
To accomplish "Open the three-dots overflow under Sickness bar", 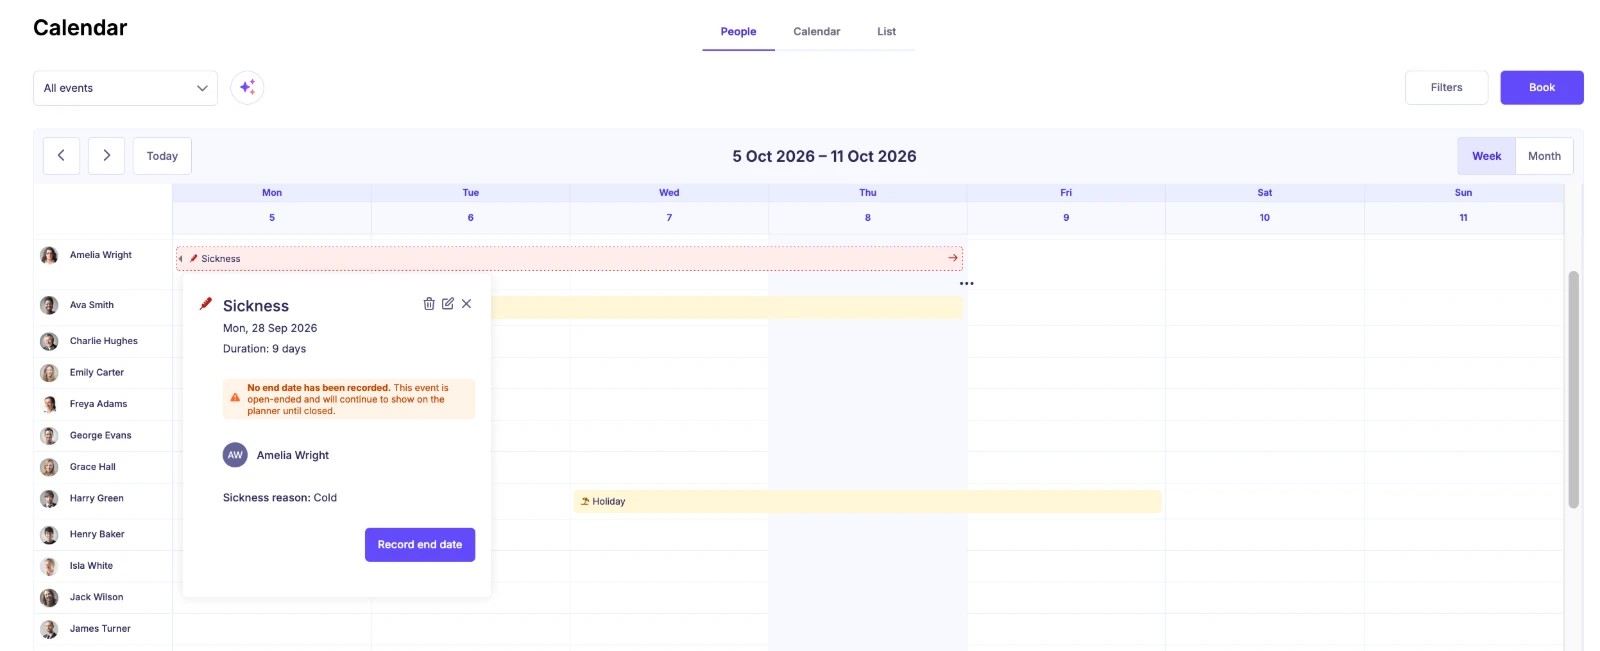I will click(966, 284).
